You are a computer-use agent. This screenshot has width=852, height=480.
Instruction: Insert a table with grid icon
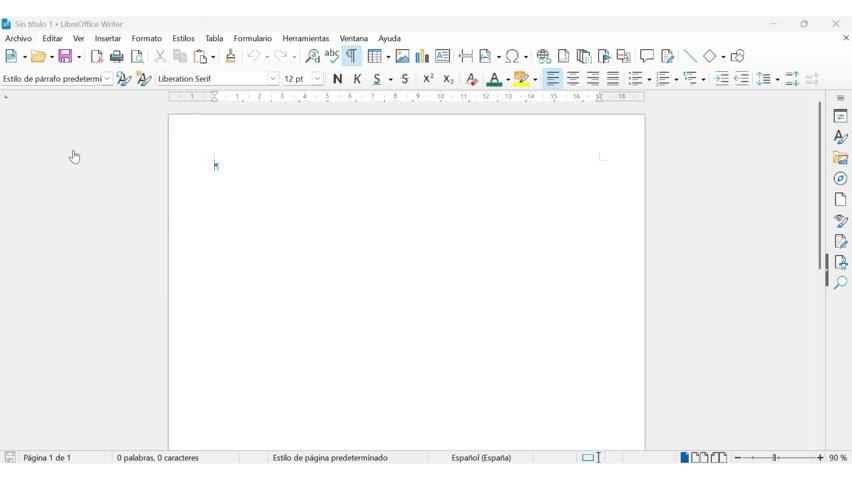click(374, 56)
